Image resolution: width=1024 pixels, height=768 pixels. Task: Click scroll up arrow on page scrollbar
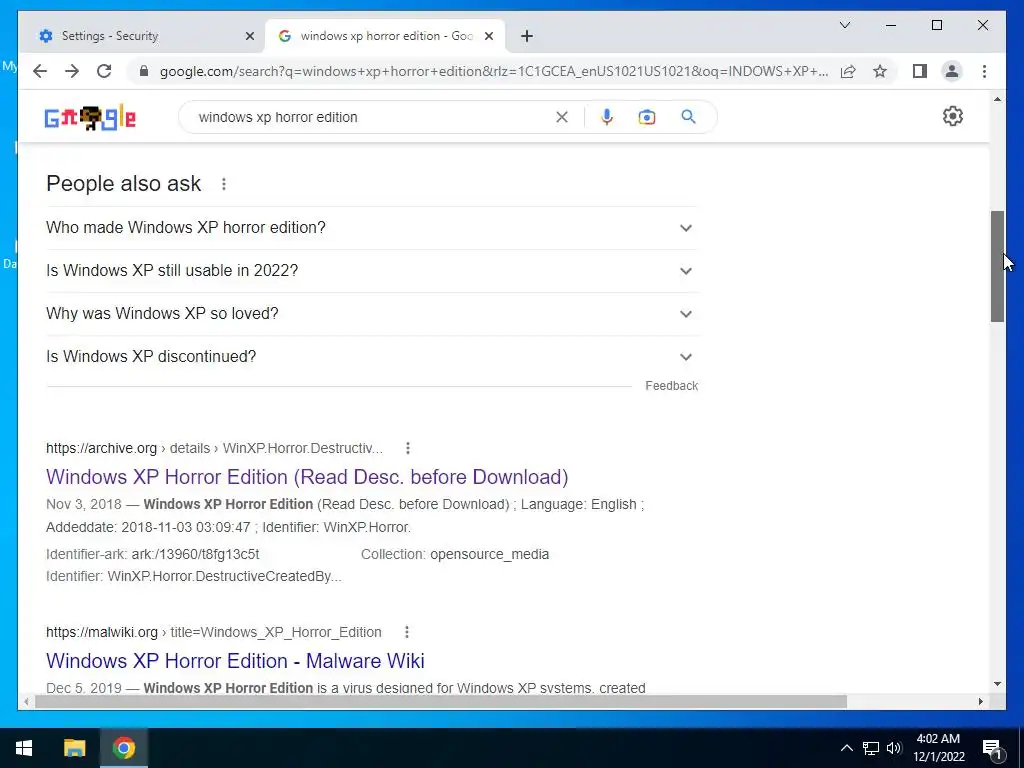(997, 99)
